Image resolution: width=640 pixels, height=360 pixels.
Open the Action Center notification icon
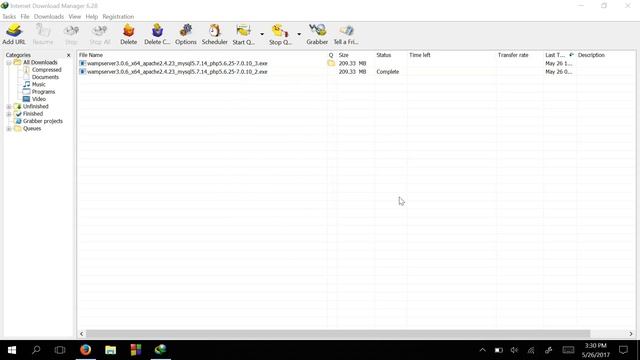point(623,350)
